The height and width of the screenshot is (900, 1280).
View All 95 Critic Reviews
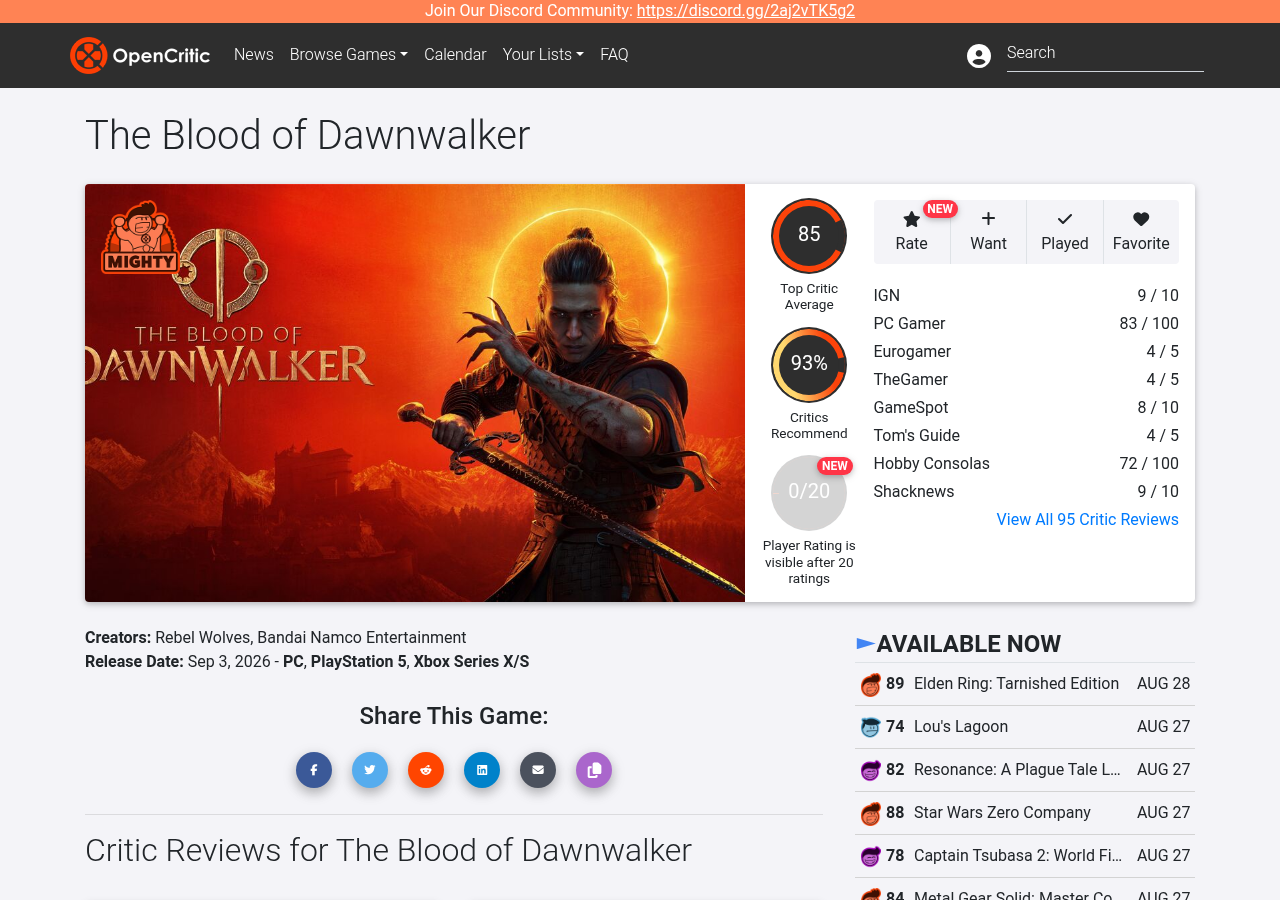[x=1088, y=520]
